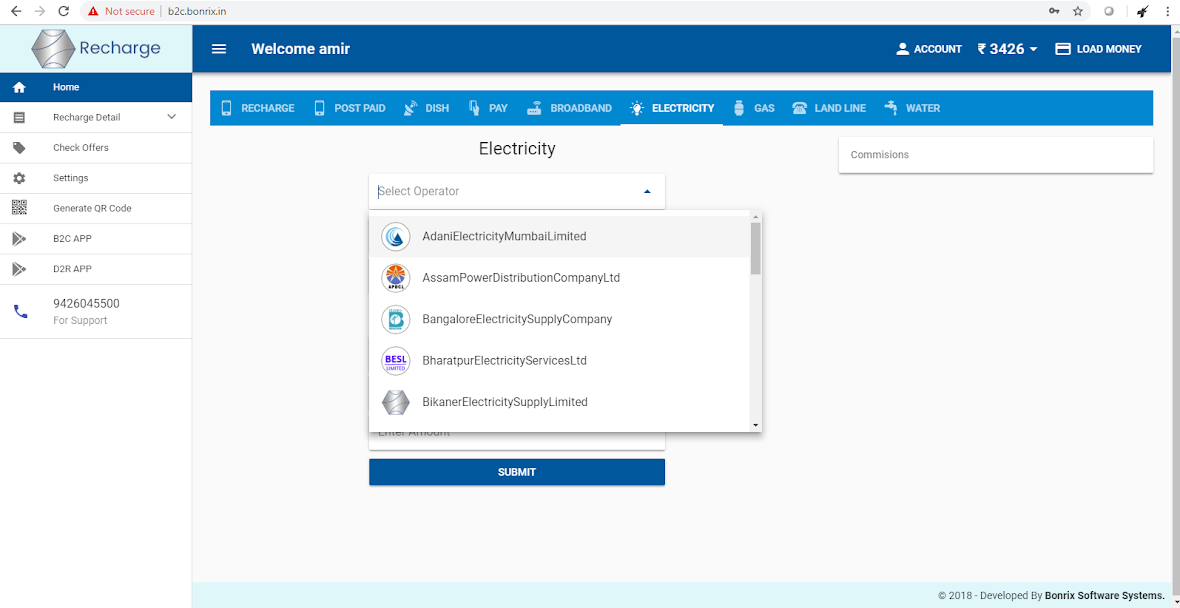Select AssamPowerDistributionCompanyLtd from the list
Screen dimensions: 1180x608
(560, 278)
